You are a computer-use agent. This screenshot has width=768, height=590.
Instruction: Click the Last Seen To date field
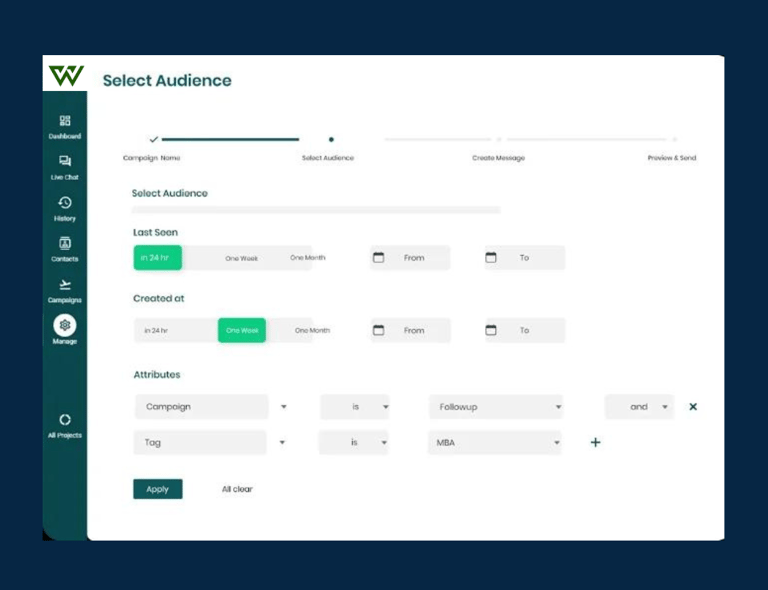(525, 258)
